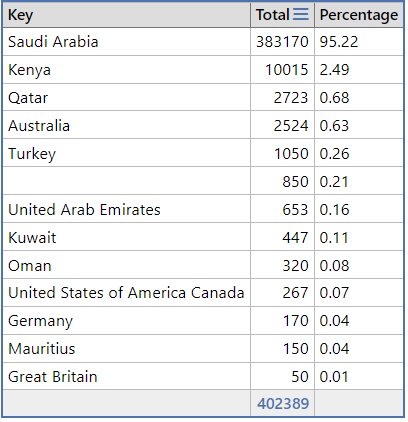Select the Oman row
This screenshot has height=422, width=408.
tap(203, 266)
